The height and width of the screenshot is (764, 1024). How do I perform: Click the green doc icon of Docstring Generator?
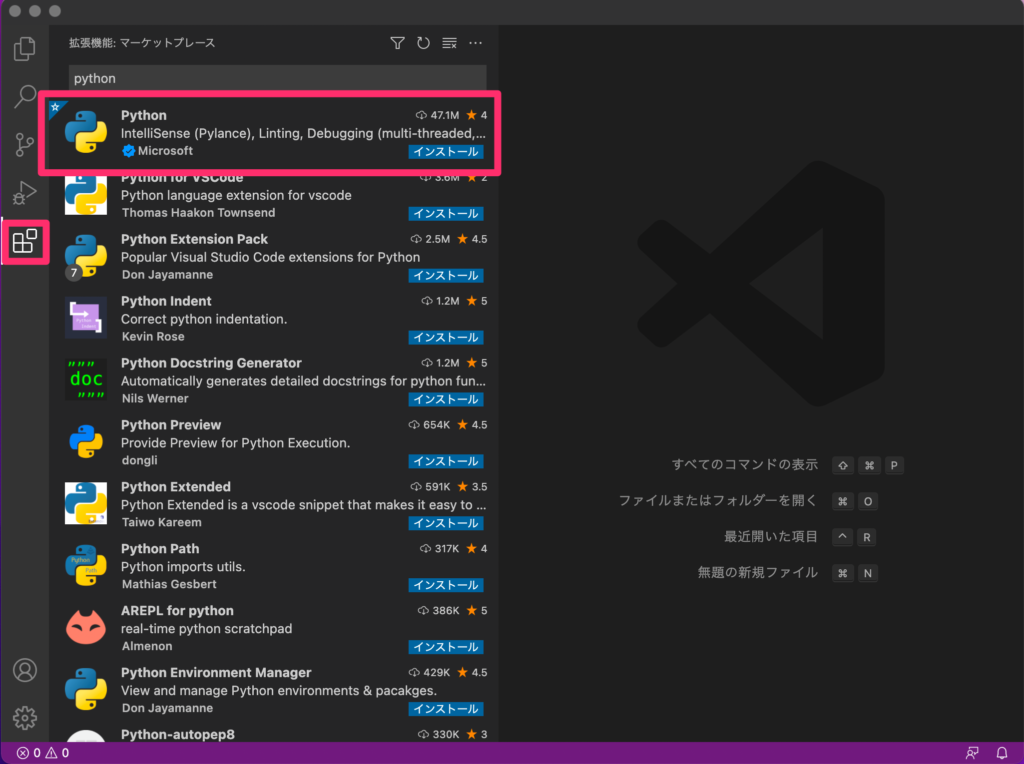(86, 379)
